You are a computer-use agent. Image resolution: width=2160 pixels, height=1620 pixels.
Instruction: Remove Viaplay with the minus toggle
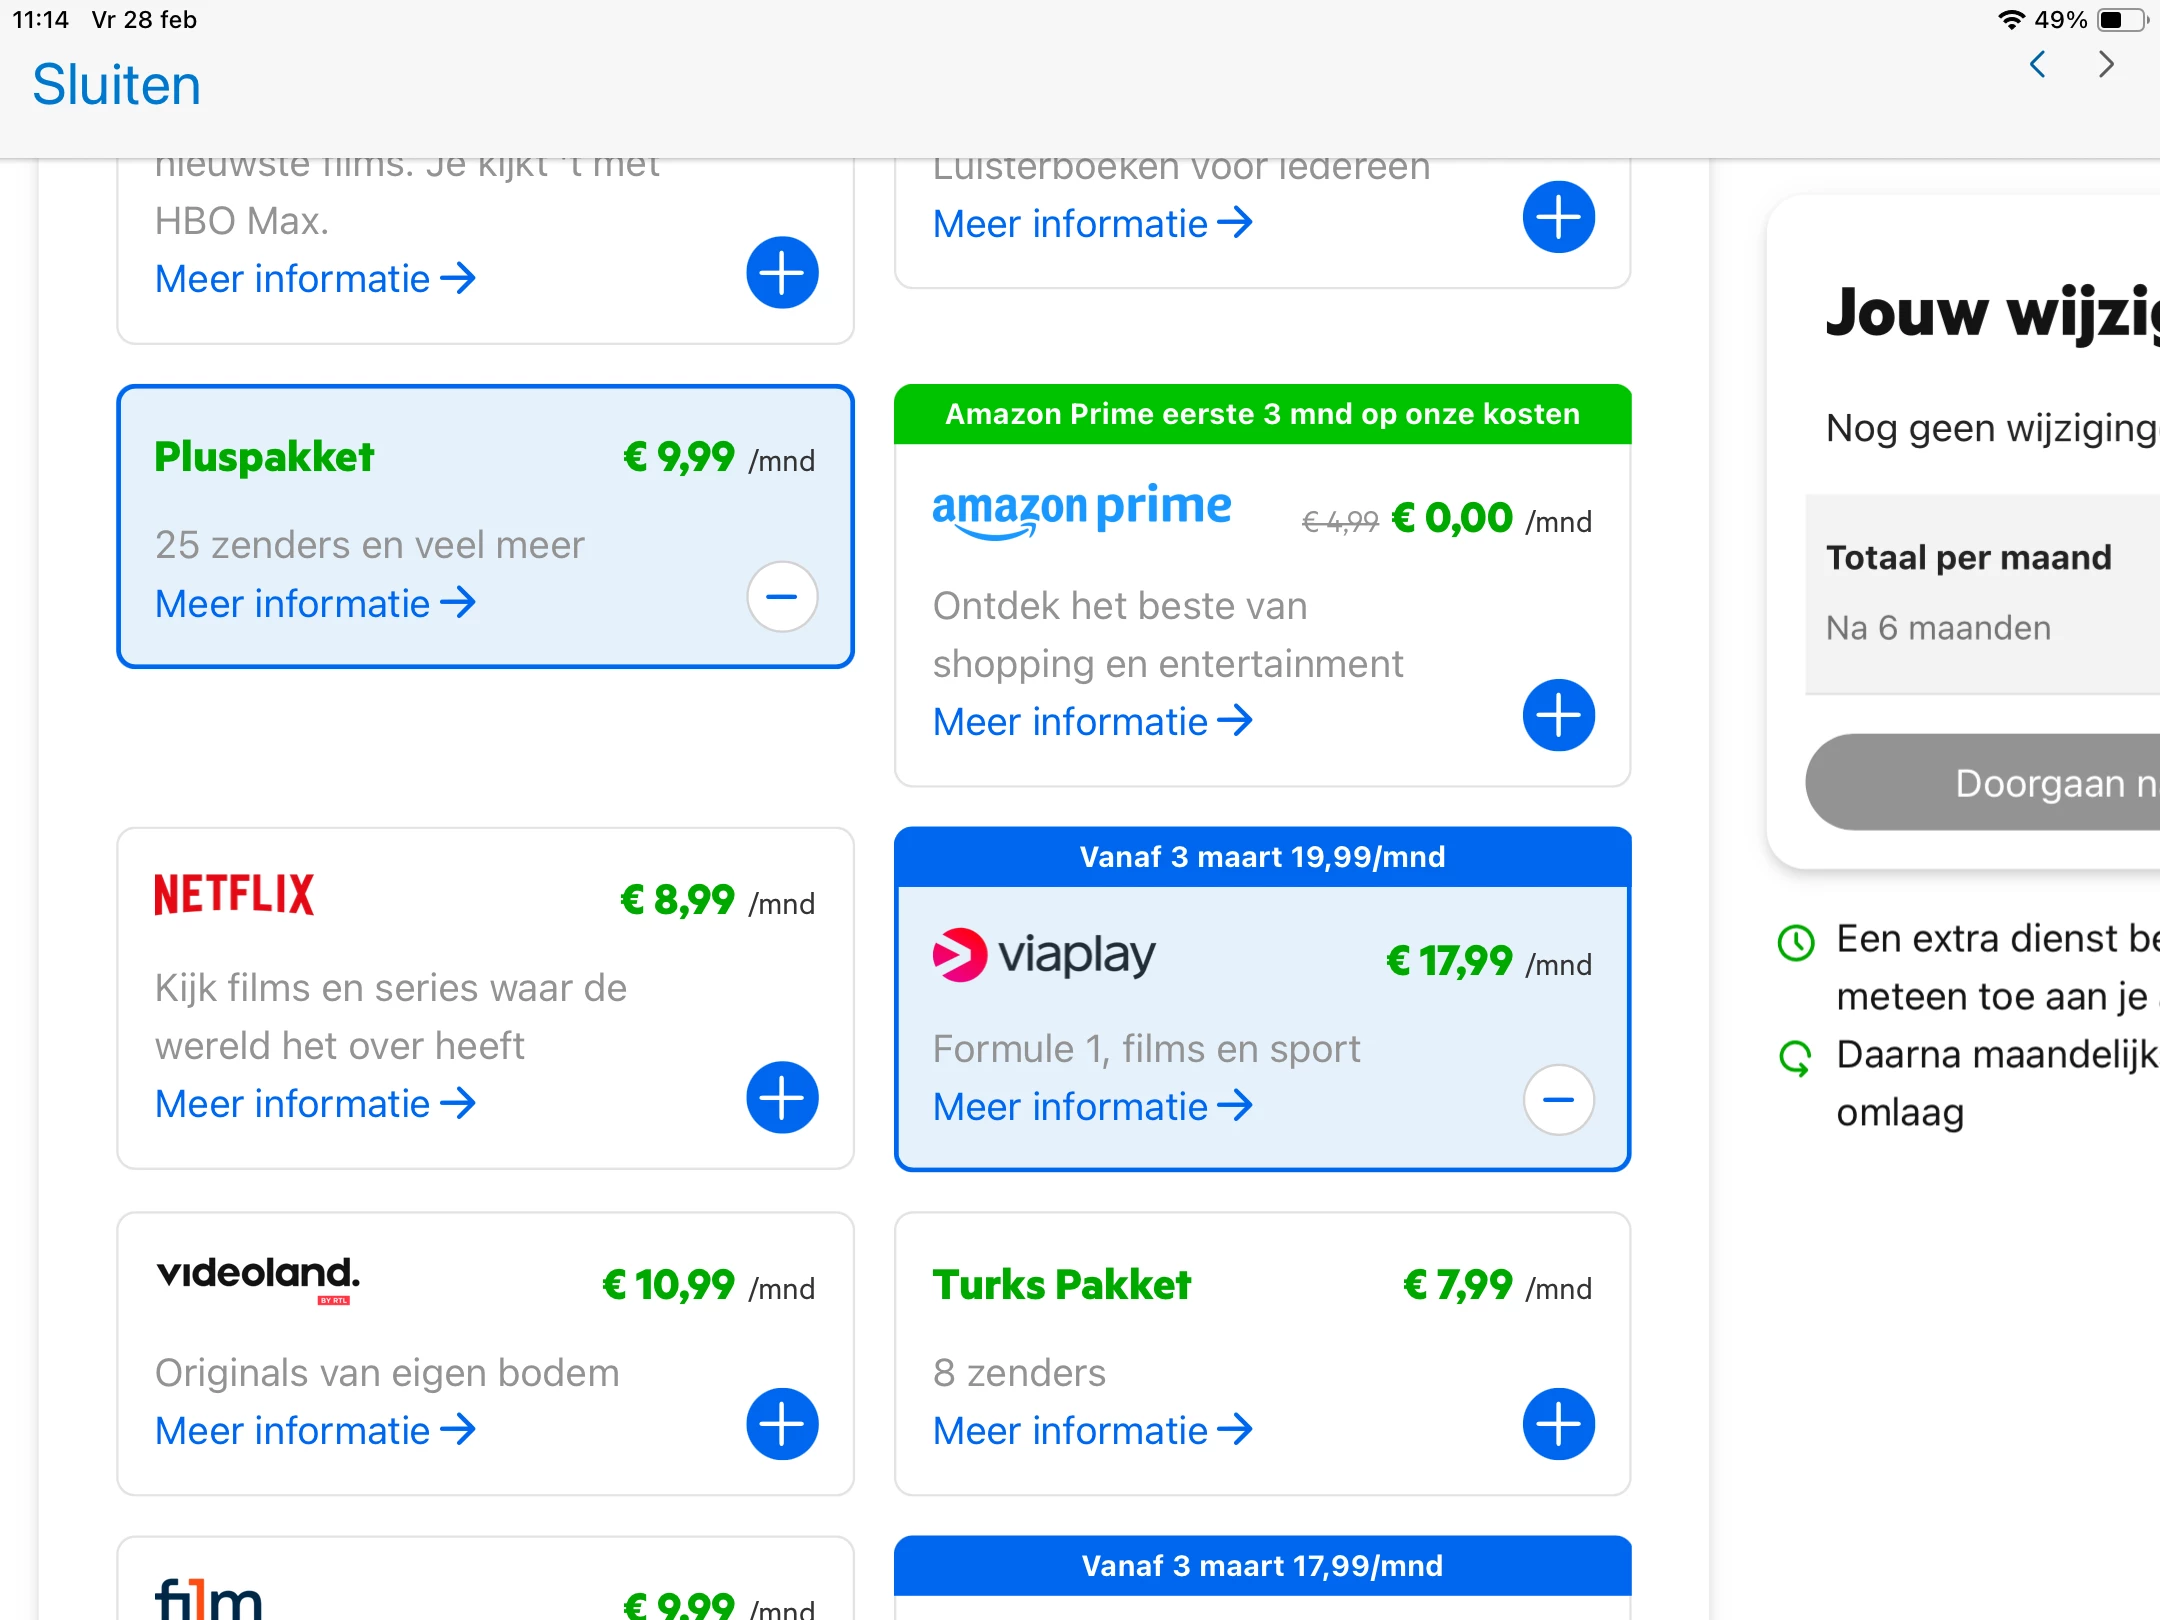[x=1558, y=1100]
